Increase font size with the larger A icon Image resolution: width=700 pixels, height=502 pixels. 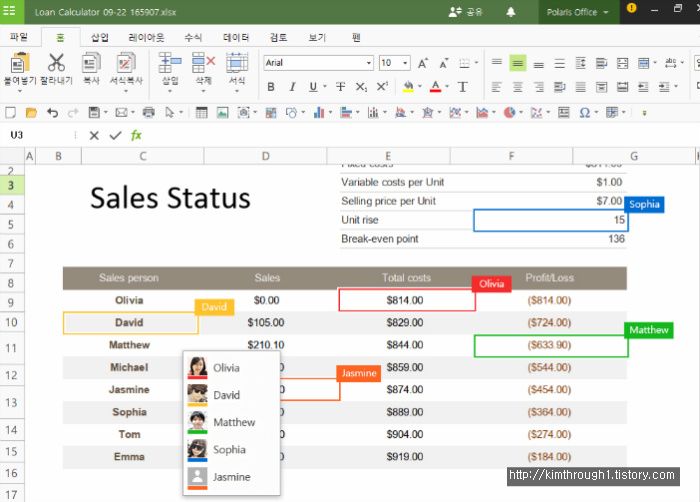pos(422,63)
